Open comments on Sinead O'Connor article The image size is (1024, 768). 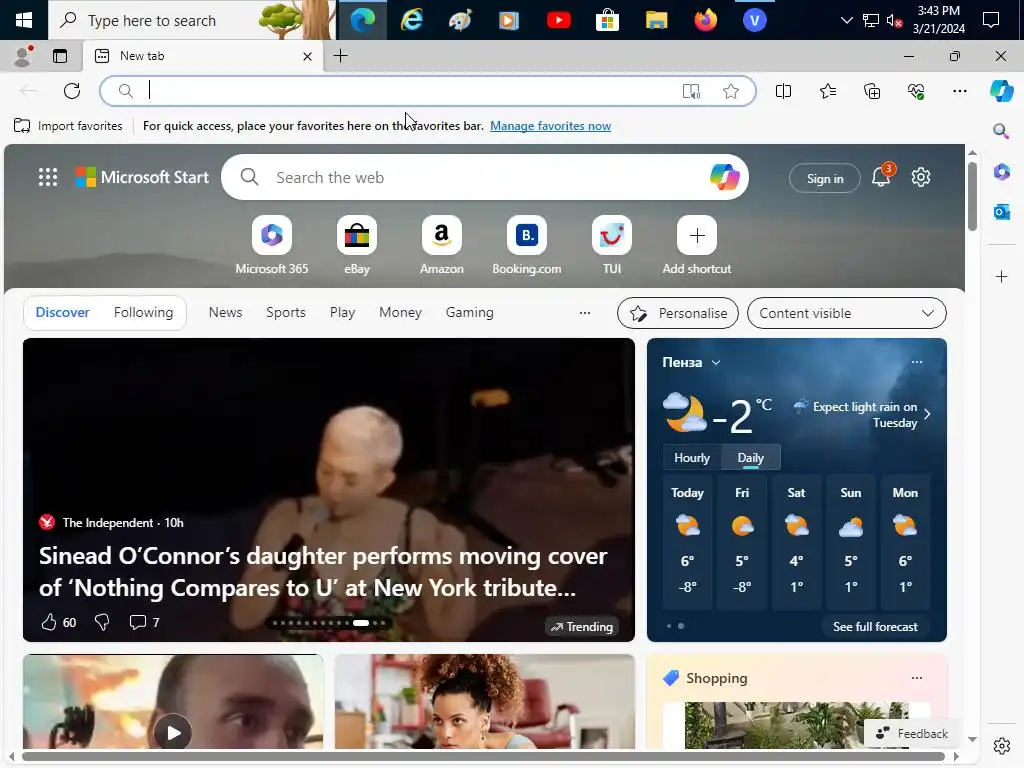144,622
